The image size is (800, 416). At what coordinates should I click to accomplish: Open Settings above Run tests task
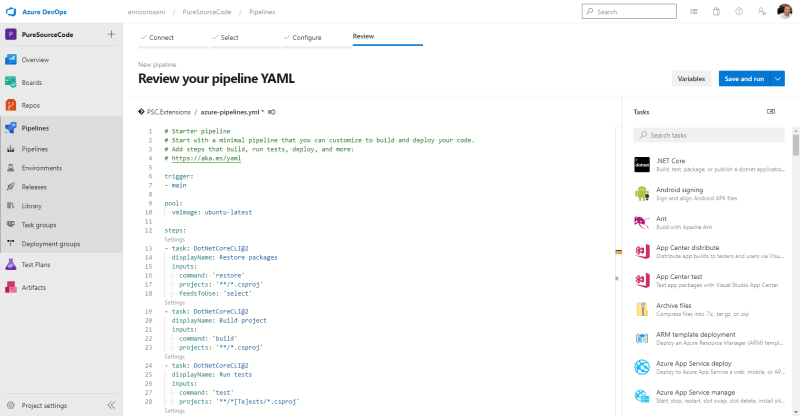tap(174, 357)
